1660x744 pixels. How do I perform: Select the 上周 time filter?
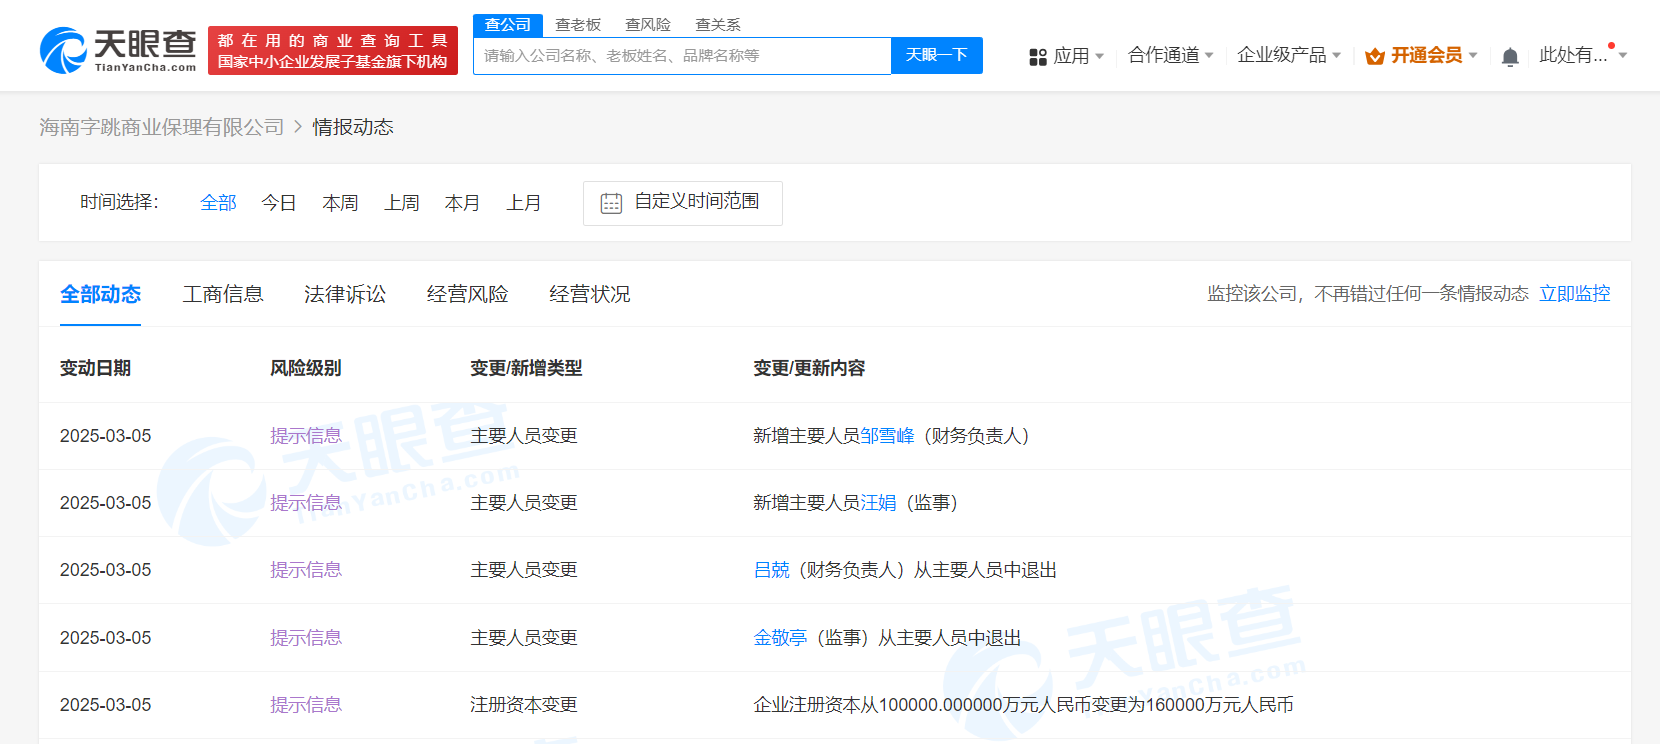(402, 203)
